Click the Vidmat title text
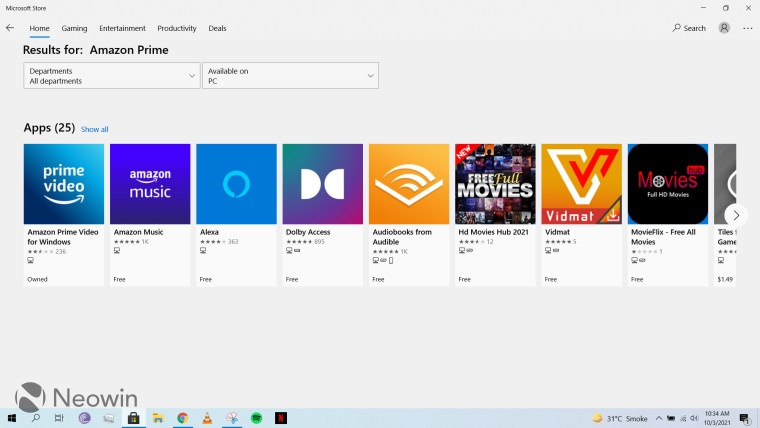Image resolution: width=760 pixels, height=428 pixels. (557, 232)
